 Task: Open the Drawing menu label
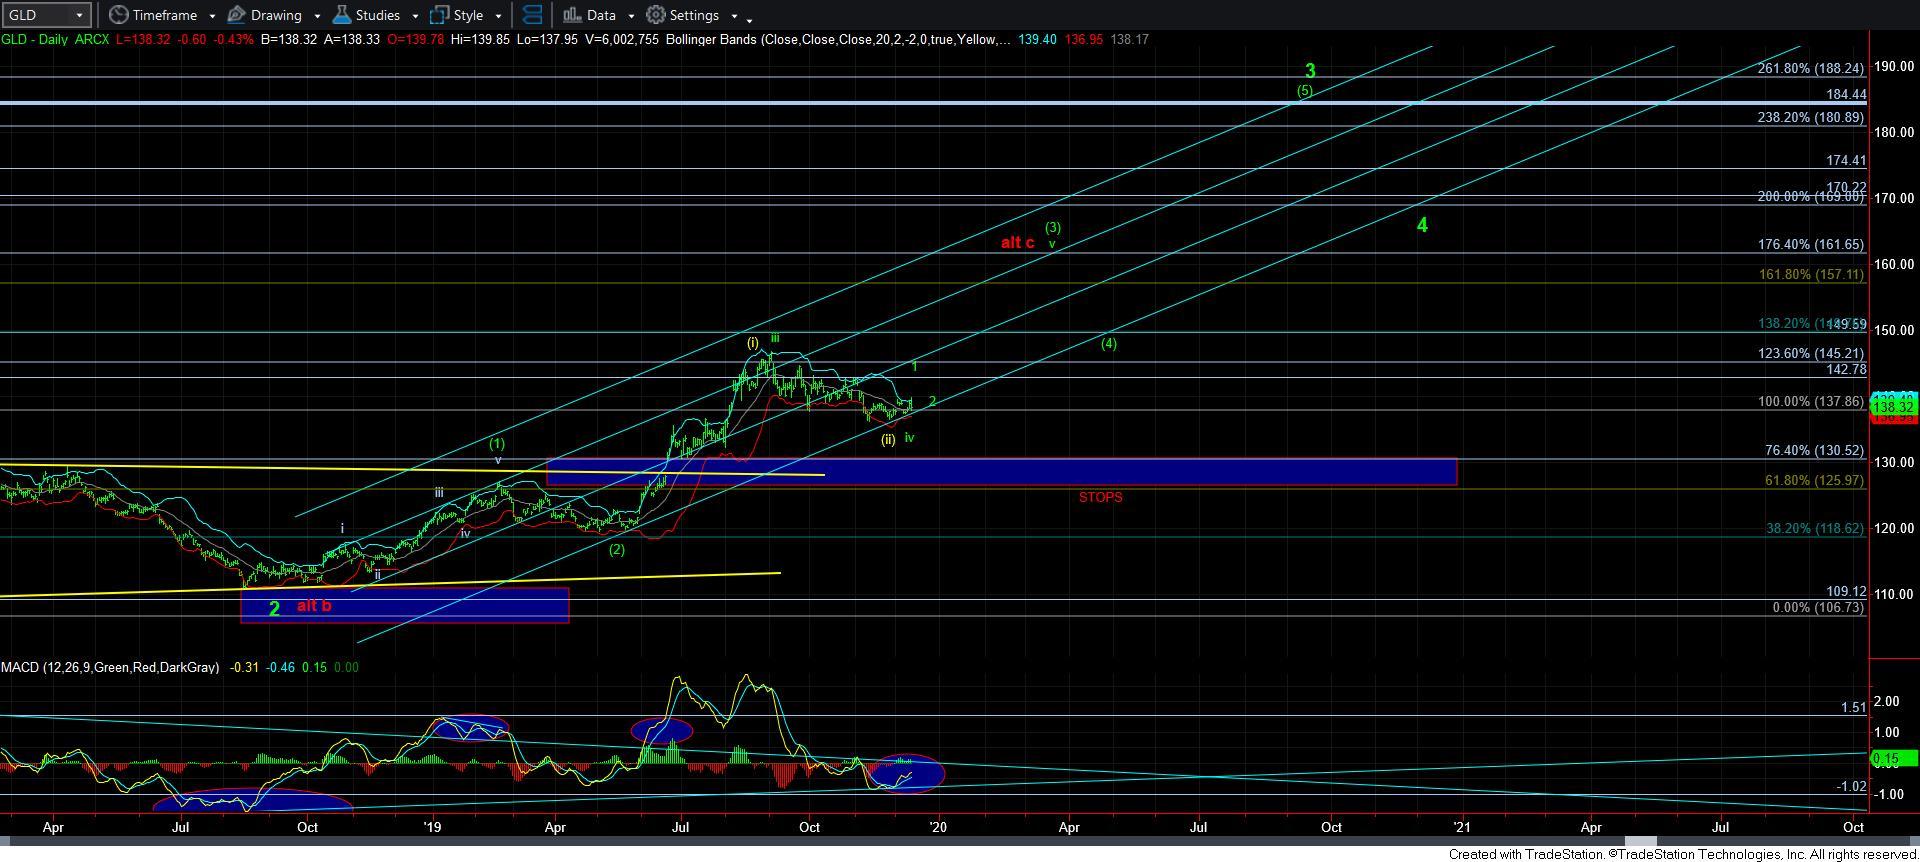[276, 15]
